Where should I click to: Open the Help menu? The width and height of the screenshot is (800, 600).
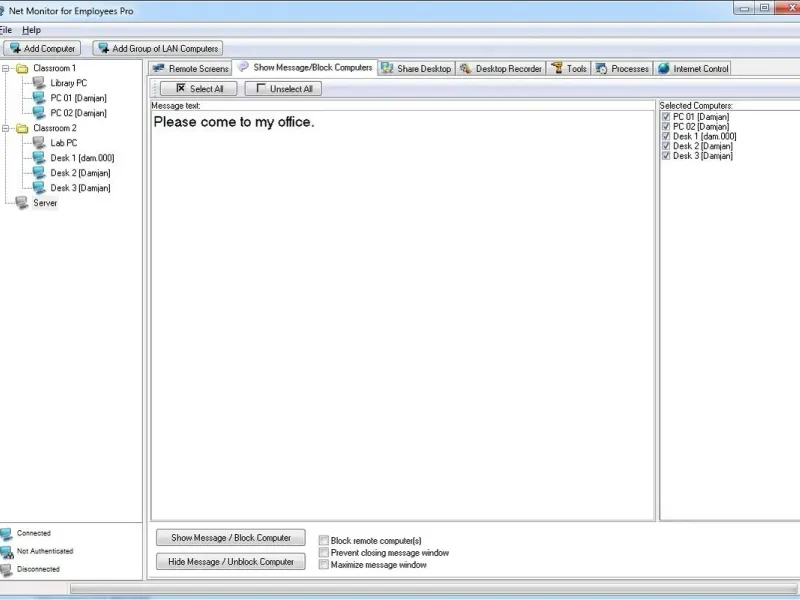point(31,30)
